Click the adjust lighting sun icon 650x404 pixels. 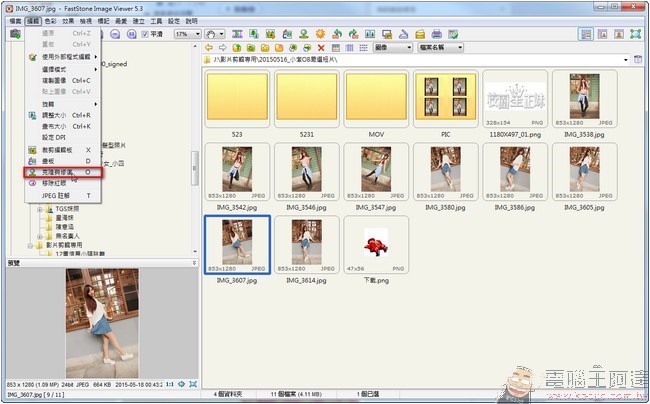[320, 34]
